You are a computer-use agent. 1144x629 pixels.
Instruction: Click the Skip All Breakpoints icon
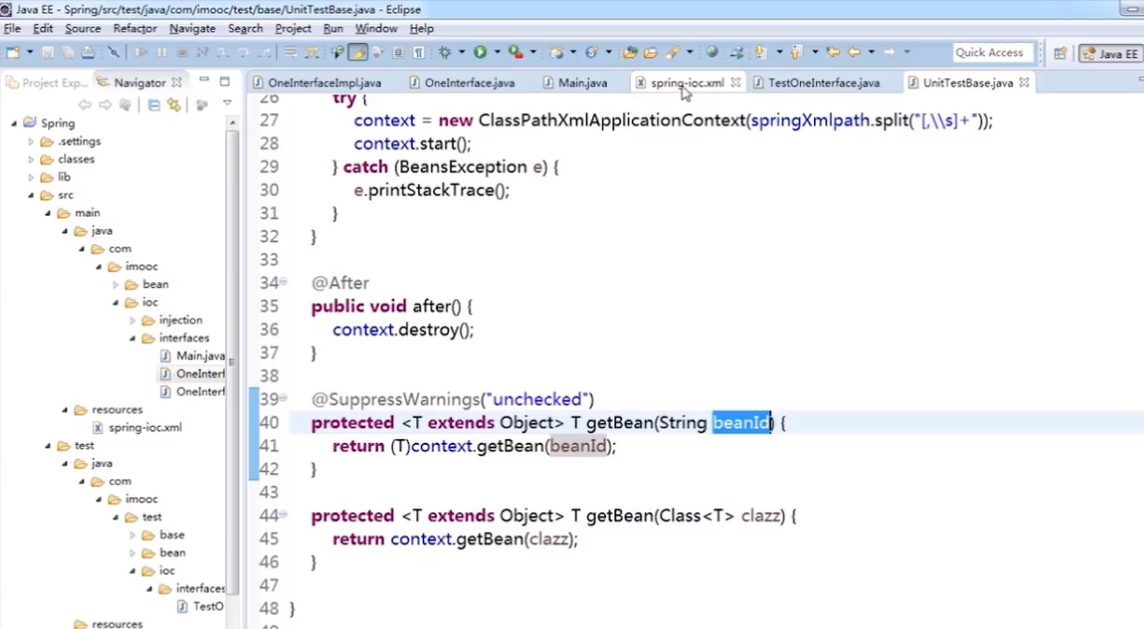click(113, 52)
